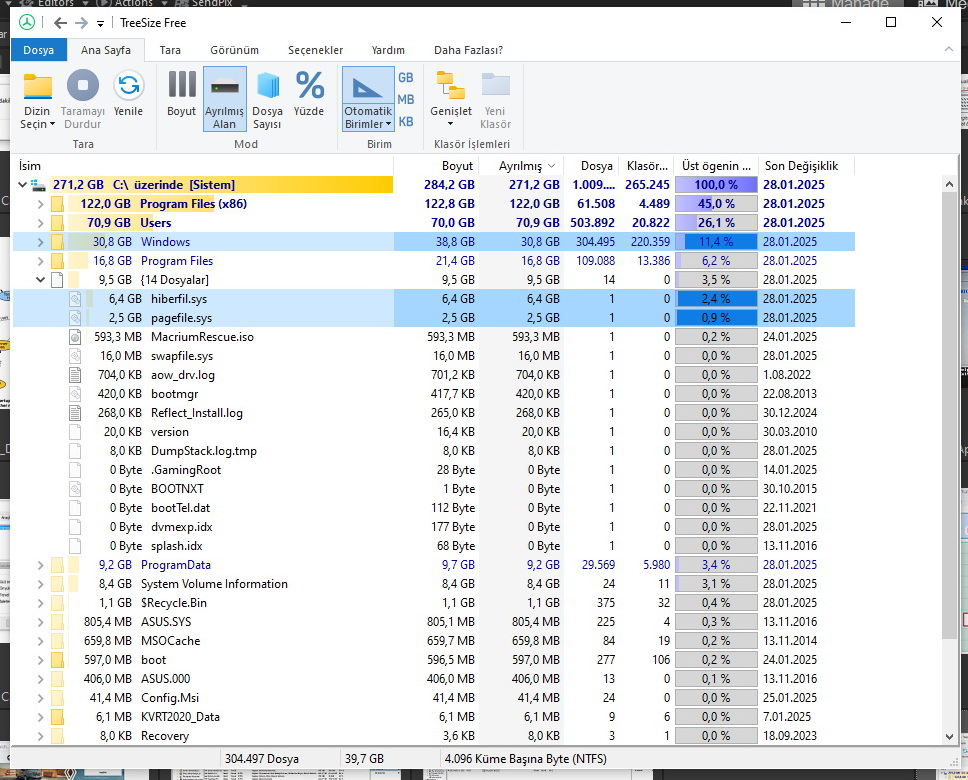968x780 pixels.
Task: Open the Dosya menu
Action: [38, 50]
